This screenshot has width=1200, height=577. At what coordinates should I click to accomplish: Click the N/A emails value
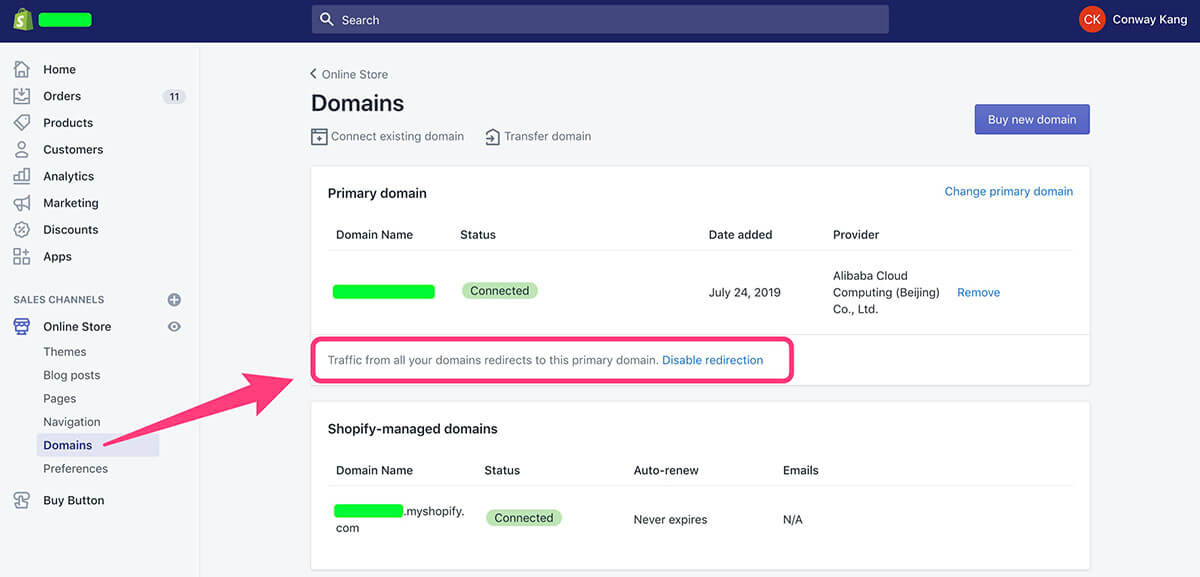[793, 519]
